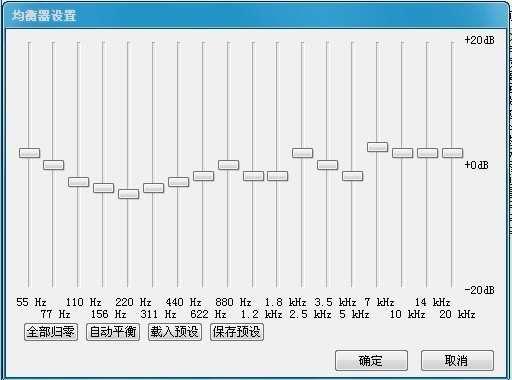Click the '440 Hz' frequency label text
The height and width of the screenshot is (380, 512).
[184, 302]
